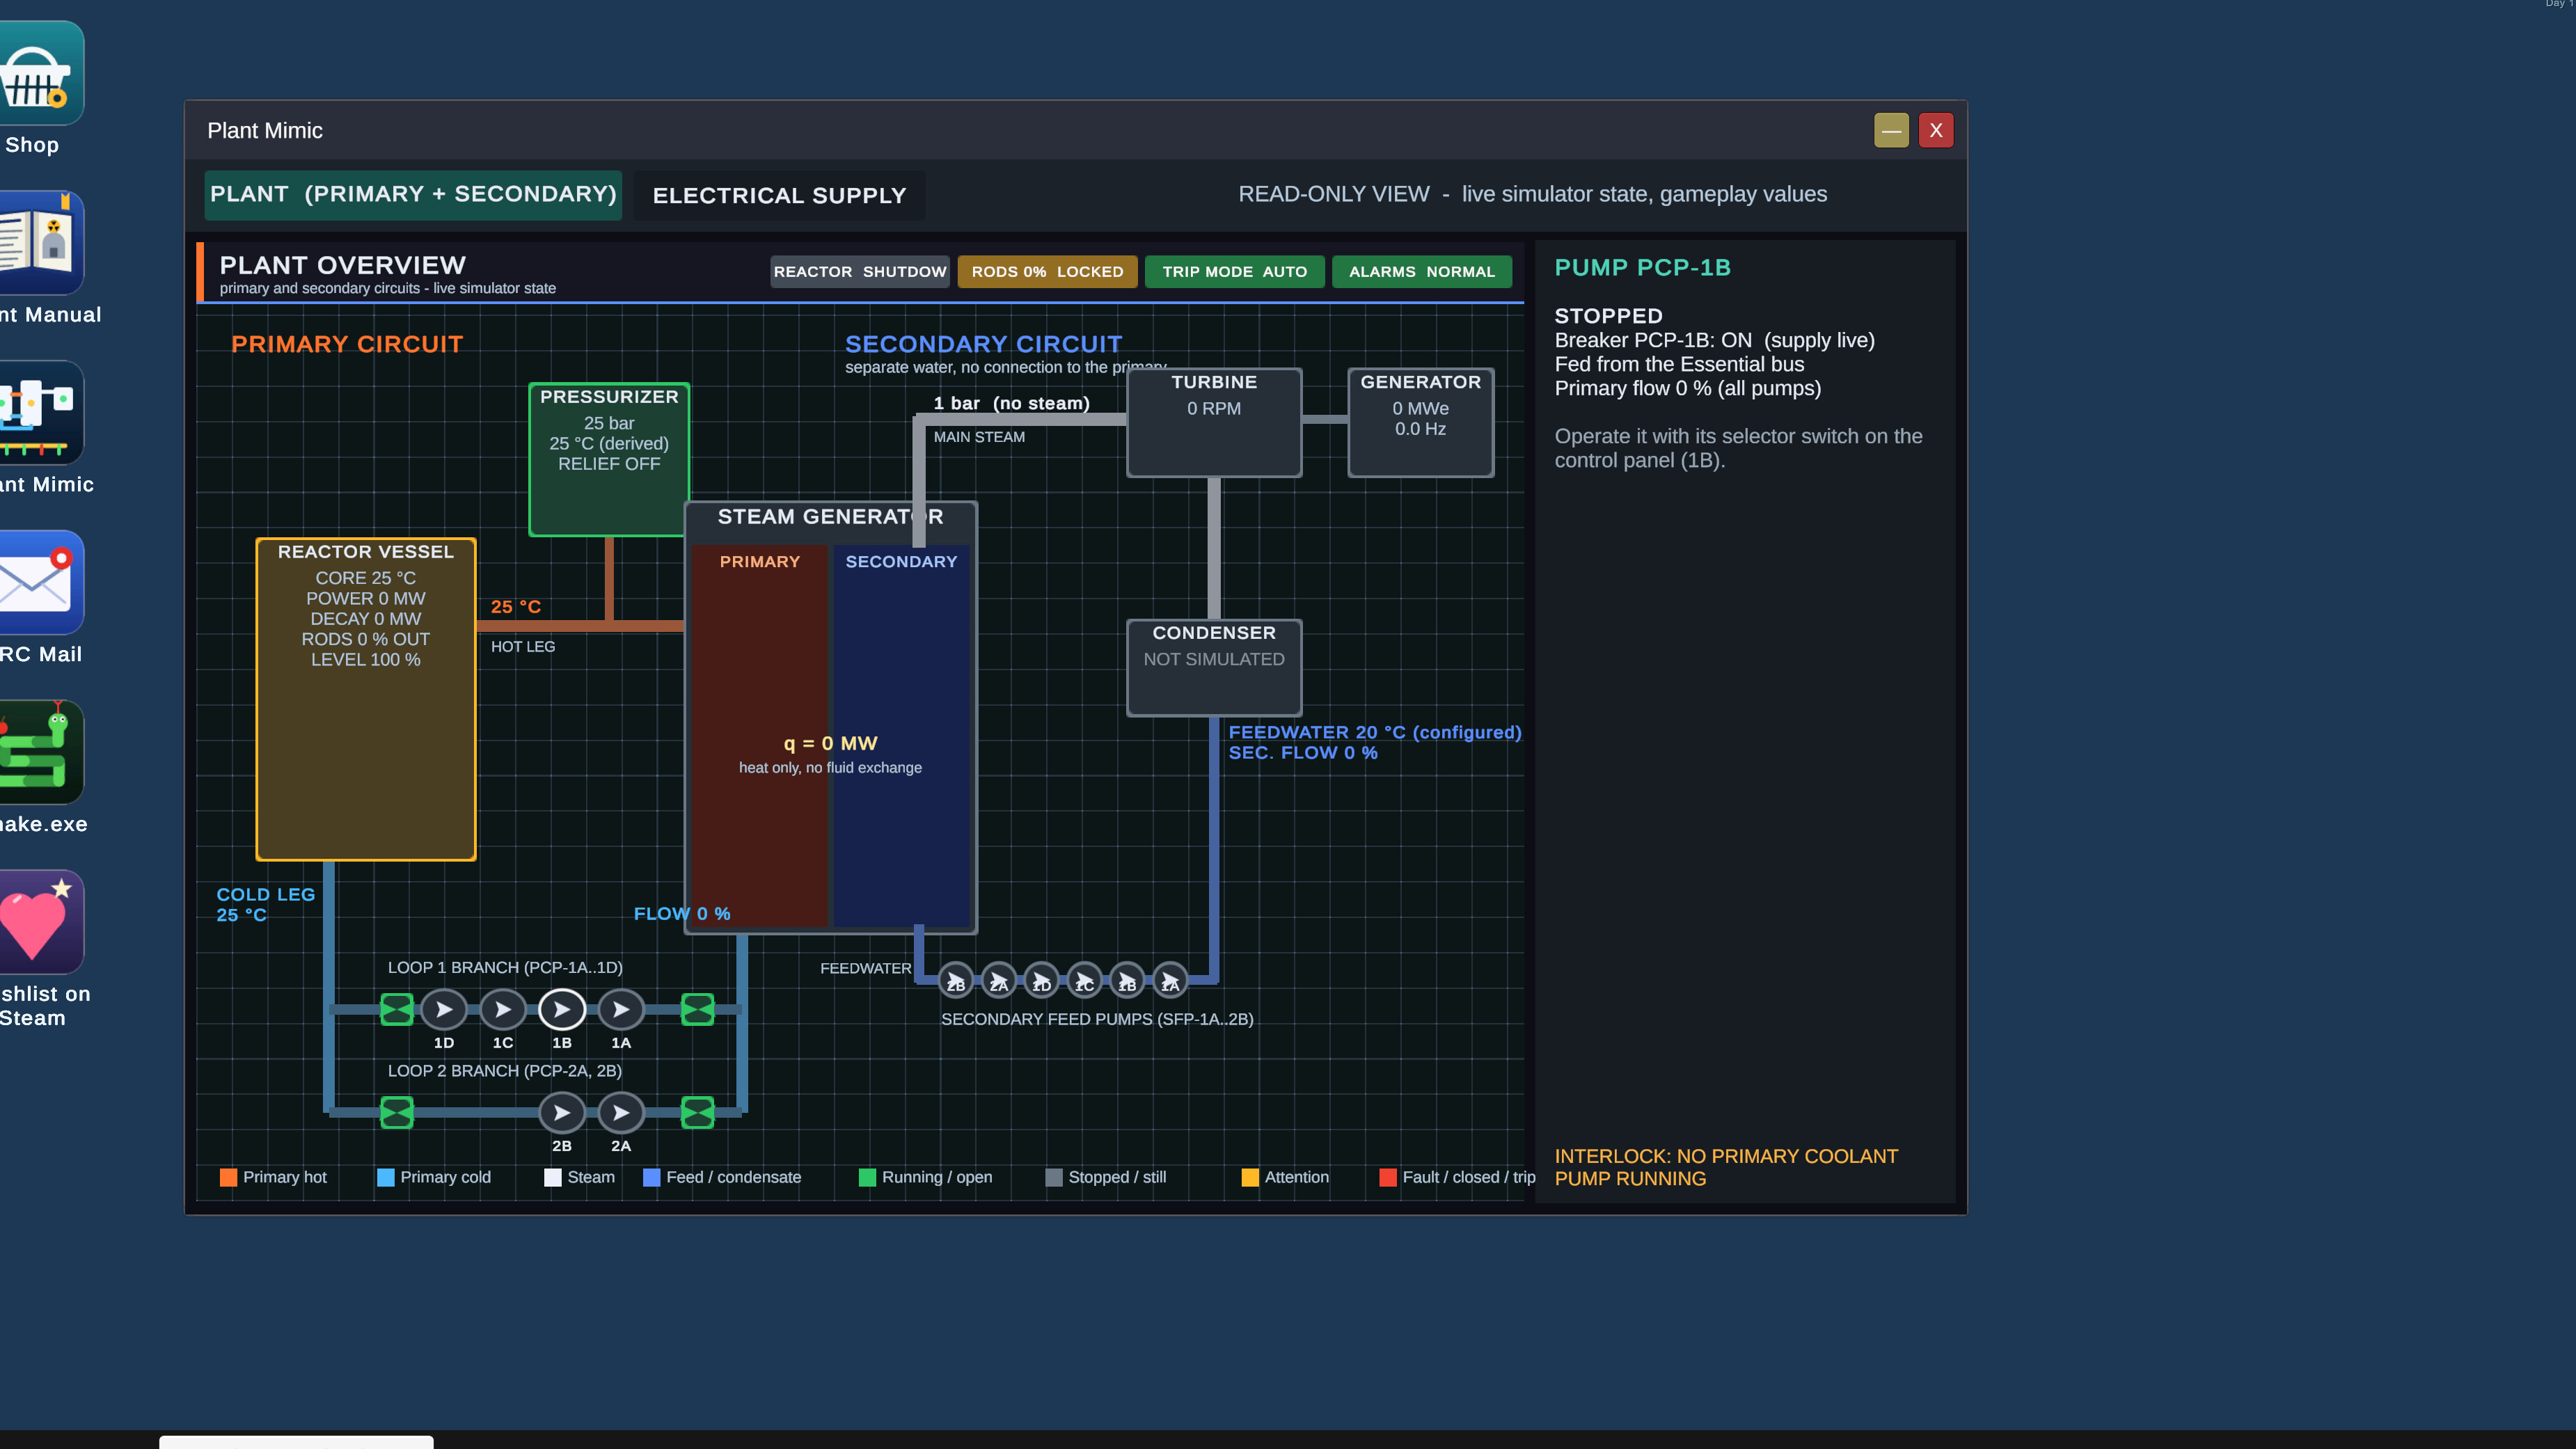Click the Primary hot legend swatch
The width and height of the screenshot is (2576, 1449).
click(x=228, y=1178)
